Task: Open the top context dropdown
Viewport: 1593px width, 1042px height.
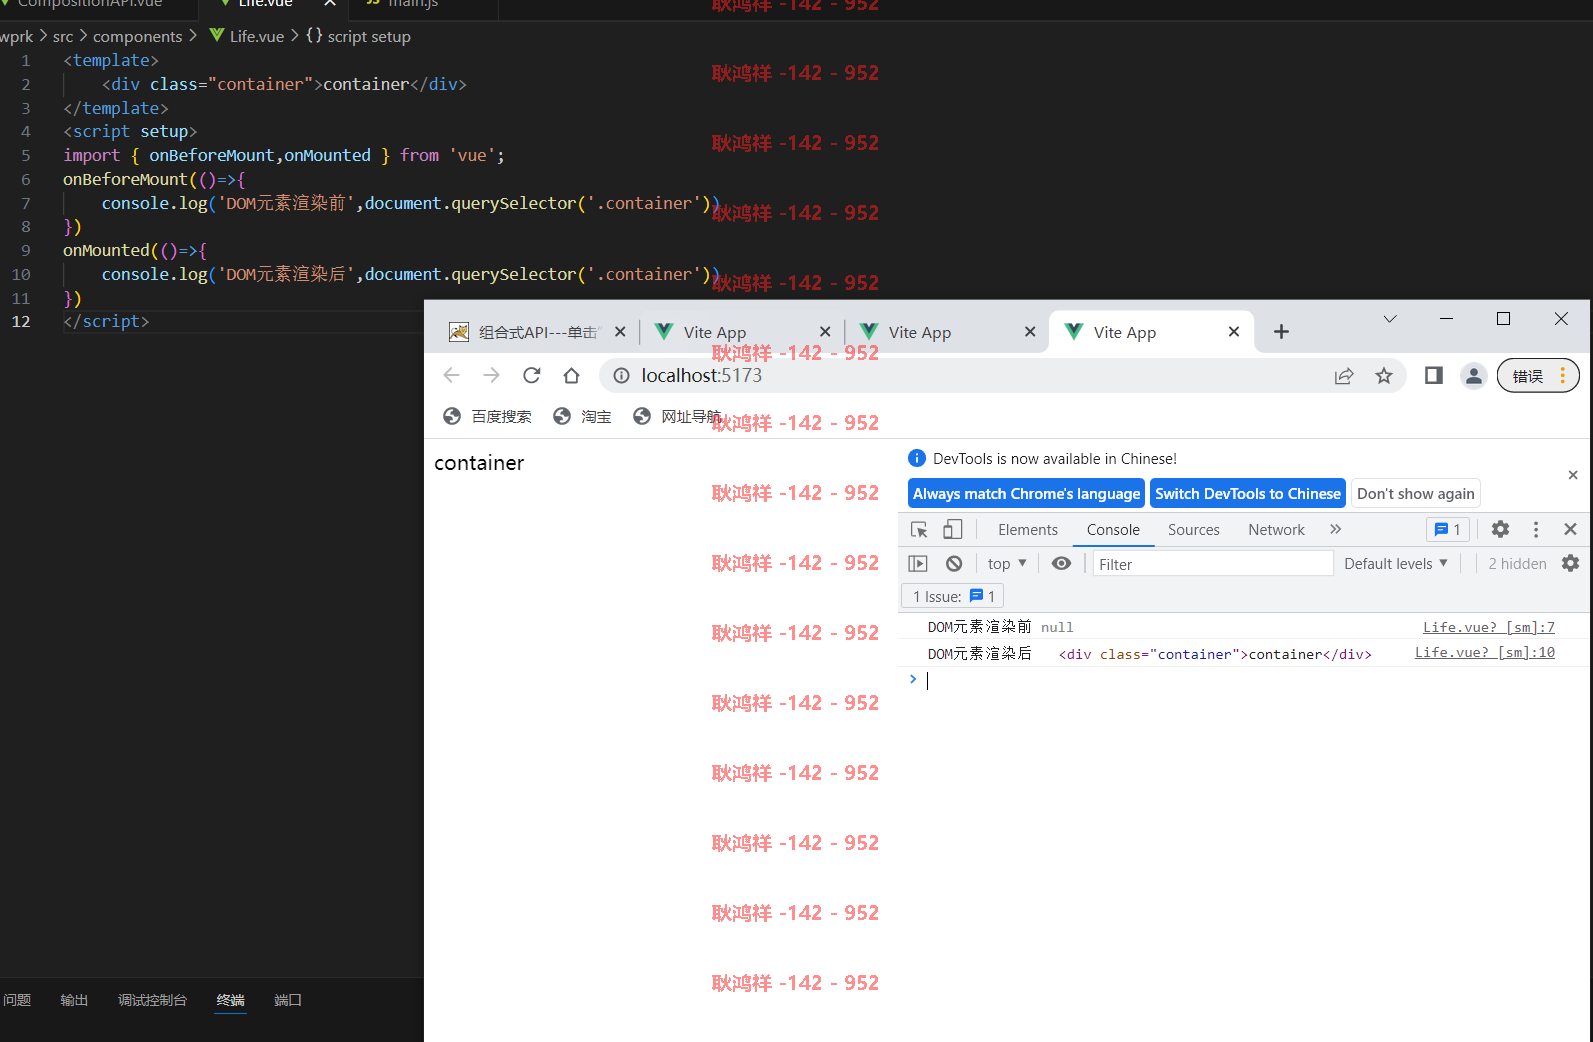Action: click(1007, 564)
